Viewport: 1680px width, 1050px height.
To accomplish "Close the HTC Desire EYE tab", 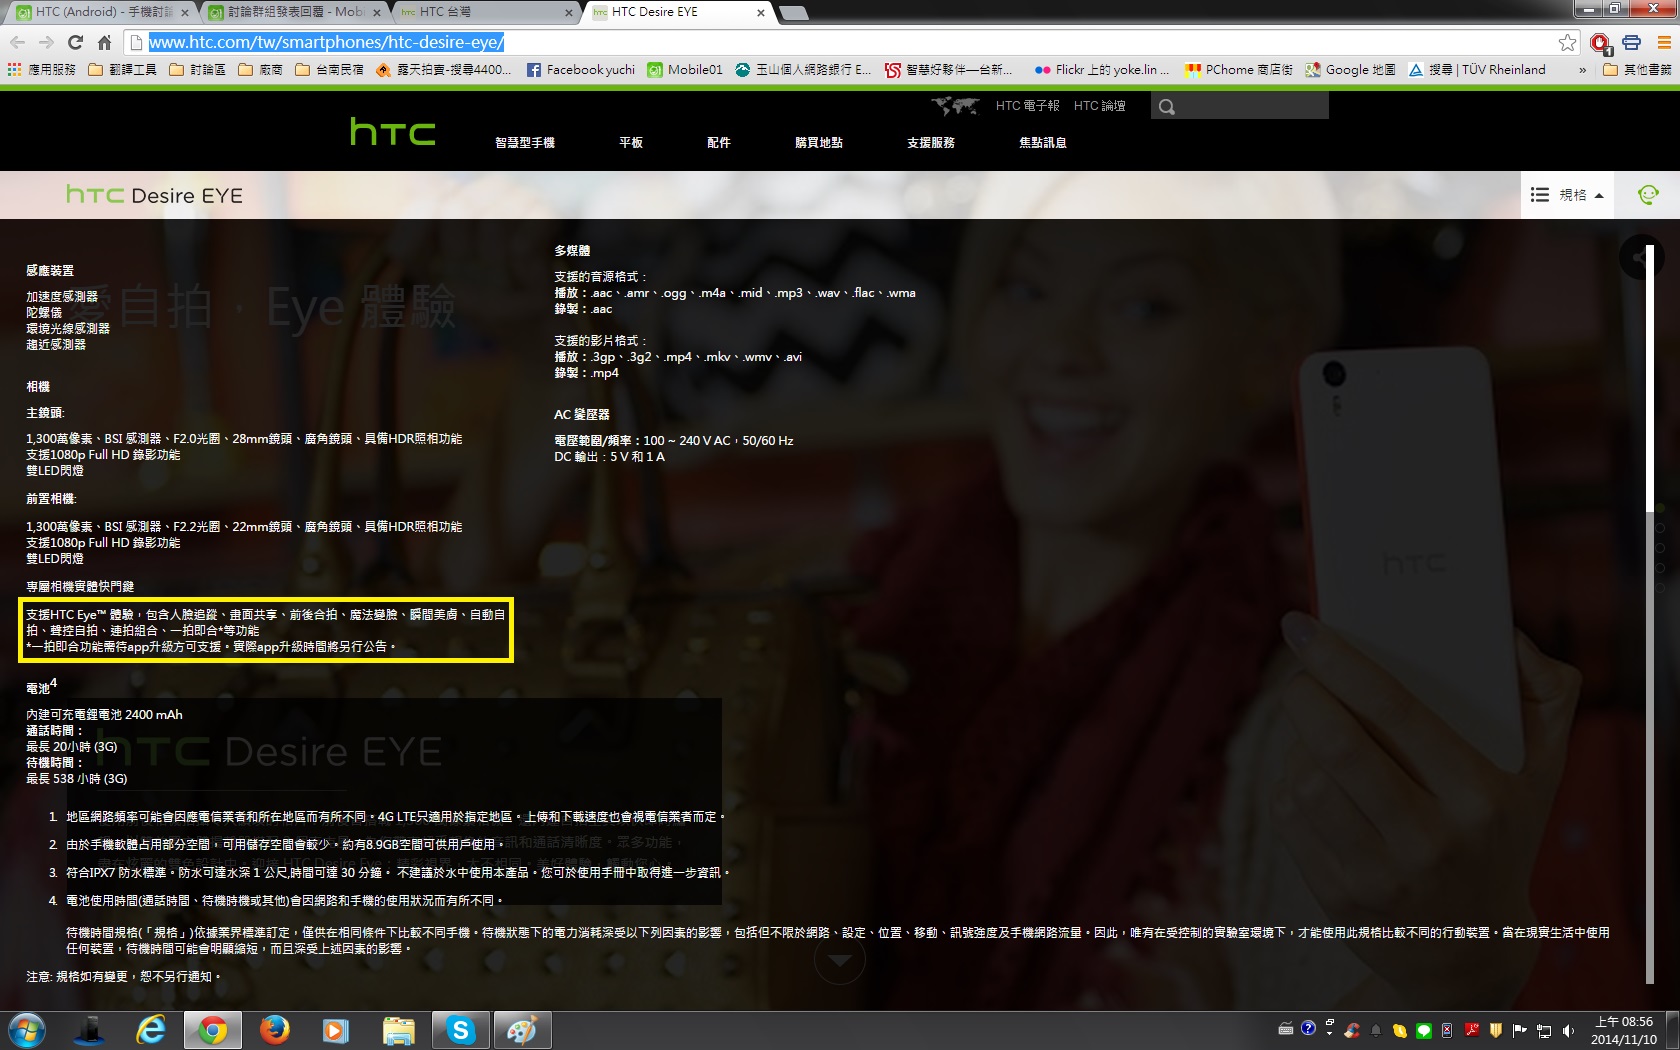I will (761, 13).
